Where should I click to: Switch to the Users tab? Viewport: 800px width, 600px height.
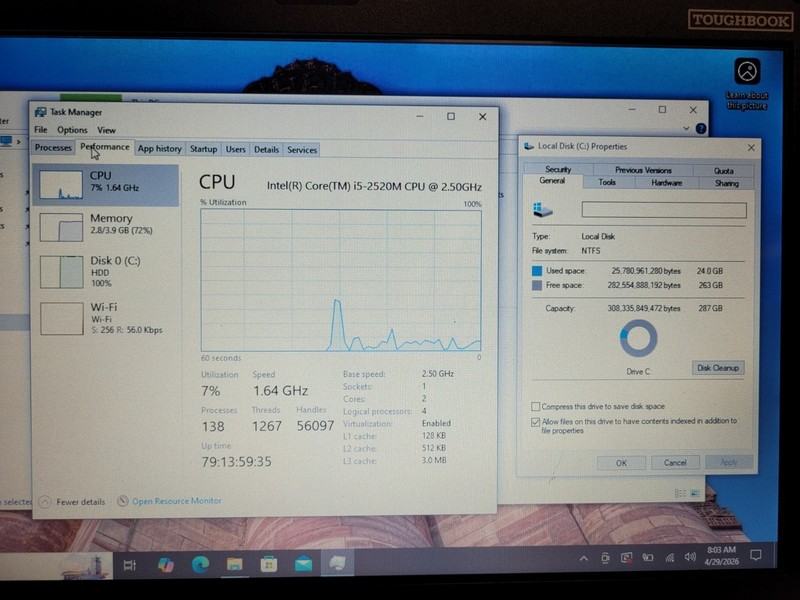(236, 149)
